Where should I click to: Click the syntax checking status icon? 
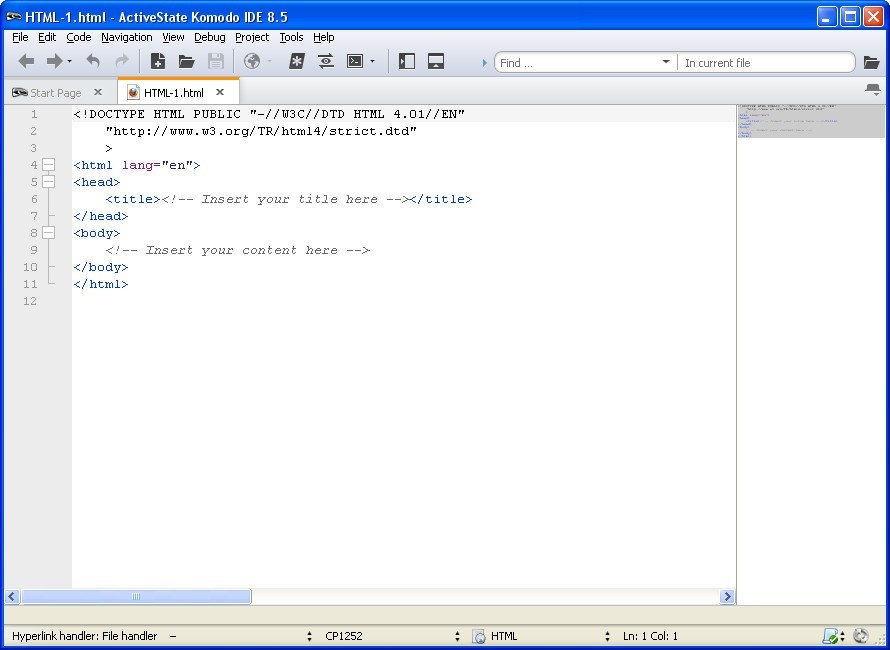(830, 636)
